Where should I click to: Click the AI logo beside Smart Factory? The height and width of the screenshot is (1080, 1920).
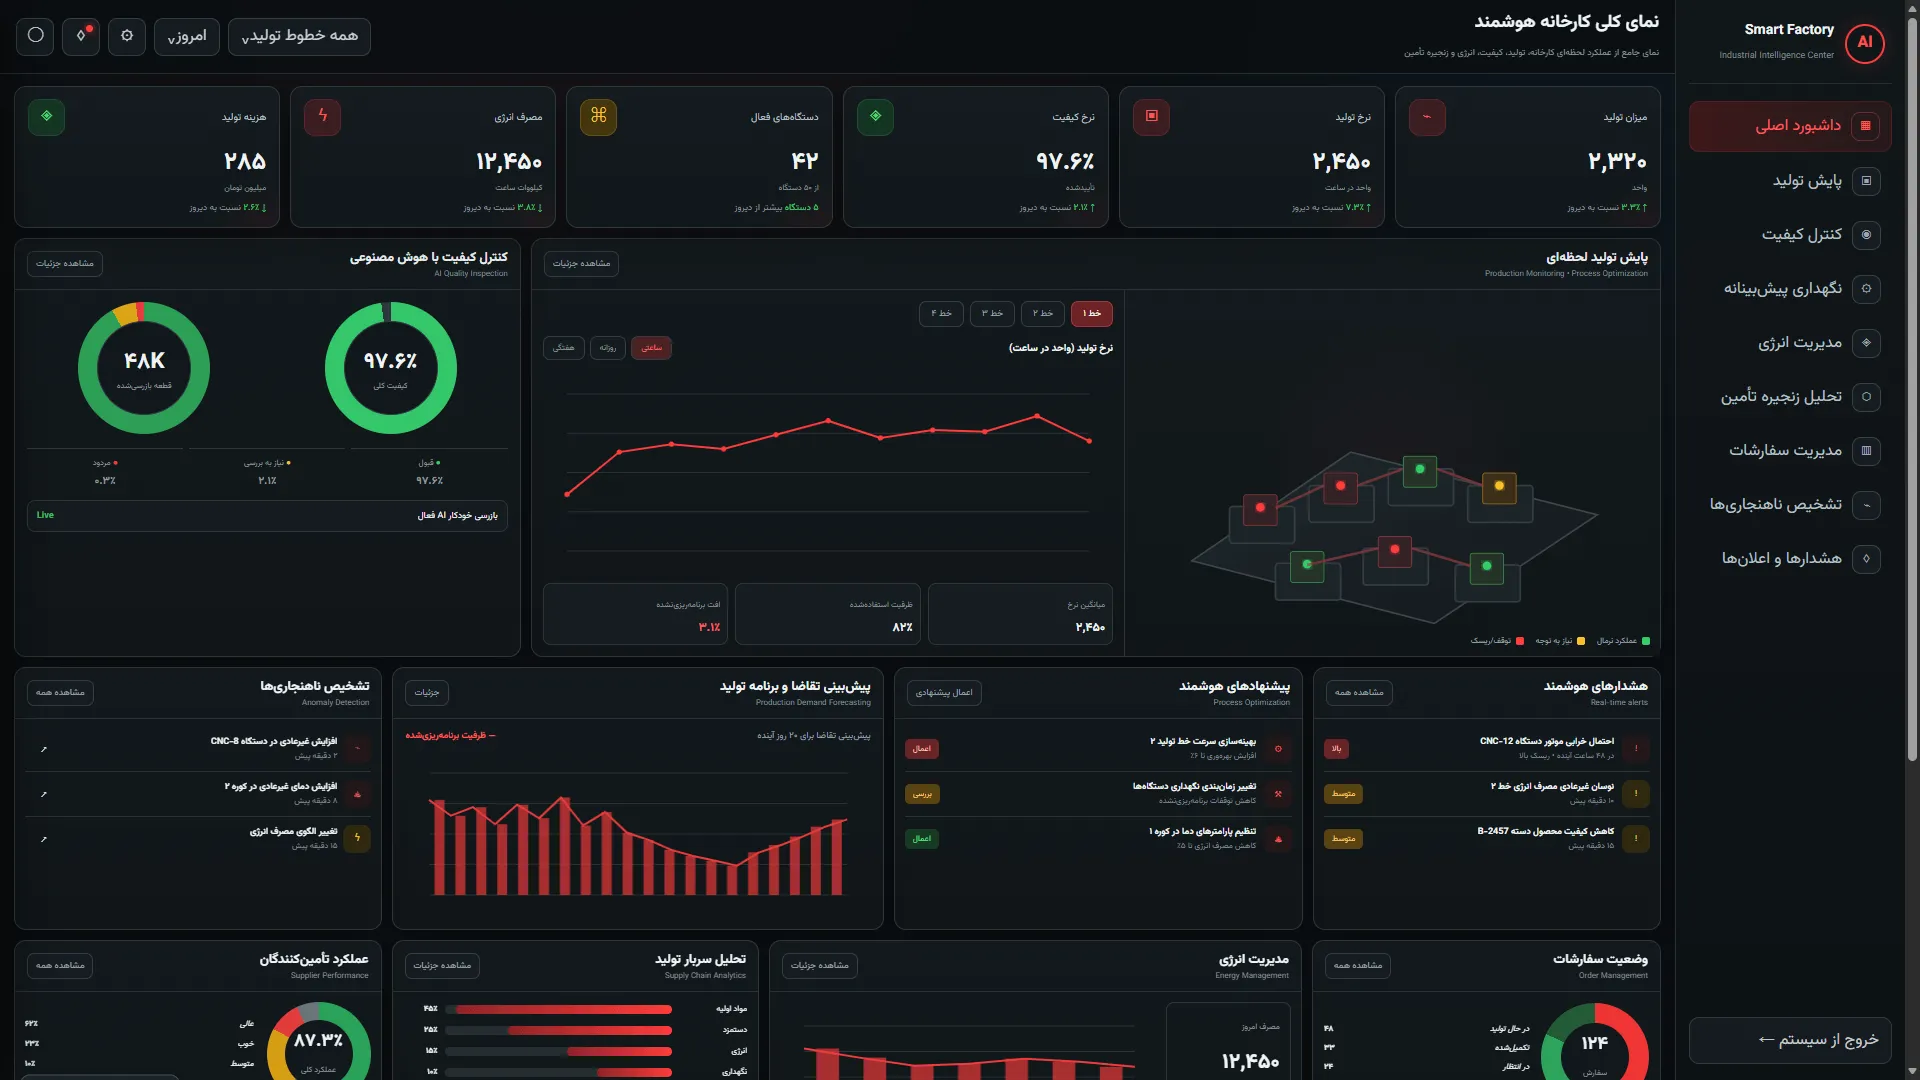[1864, 42]
